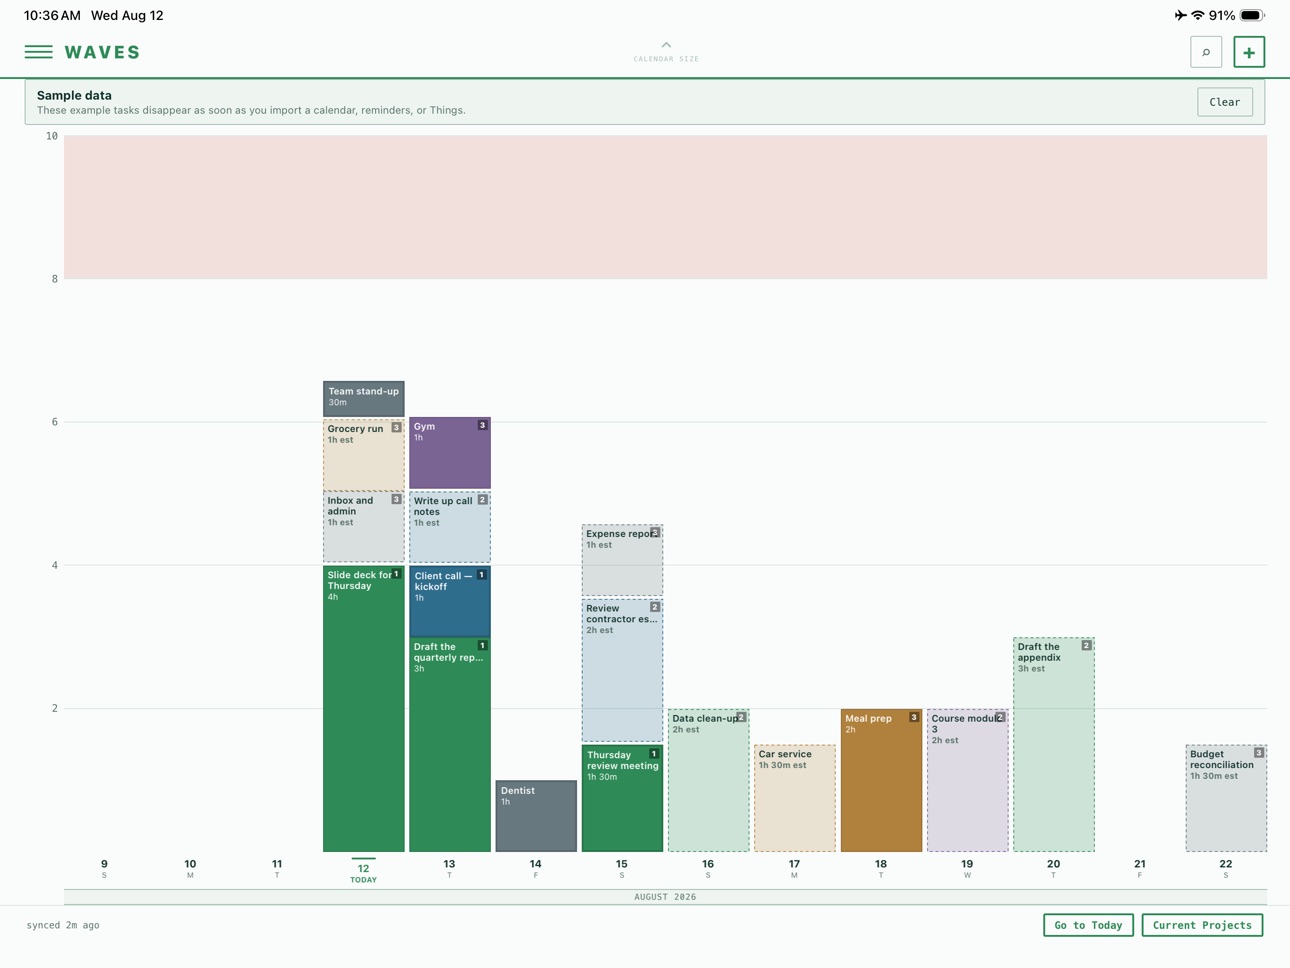Viewport: 1290px width, 968px height.
Task: Click the priority 3 badge on Gym
Action: pos(482,425)
